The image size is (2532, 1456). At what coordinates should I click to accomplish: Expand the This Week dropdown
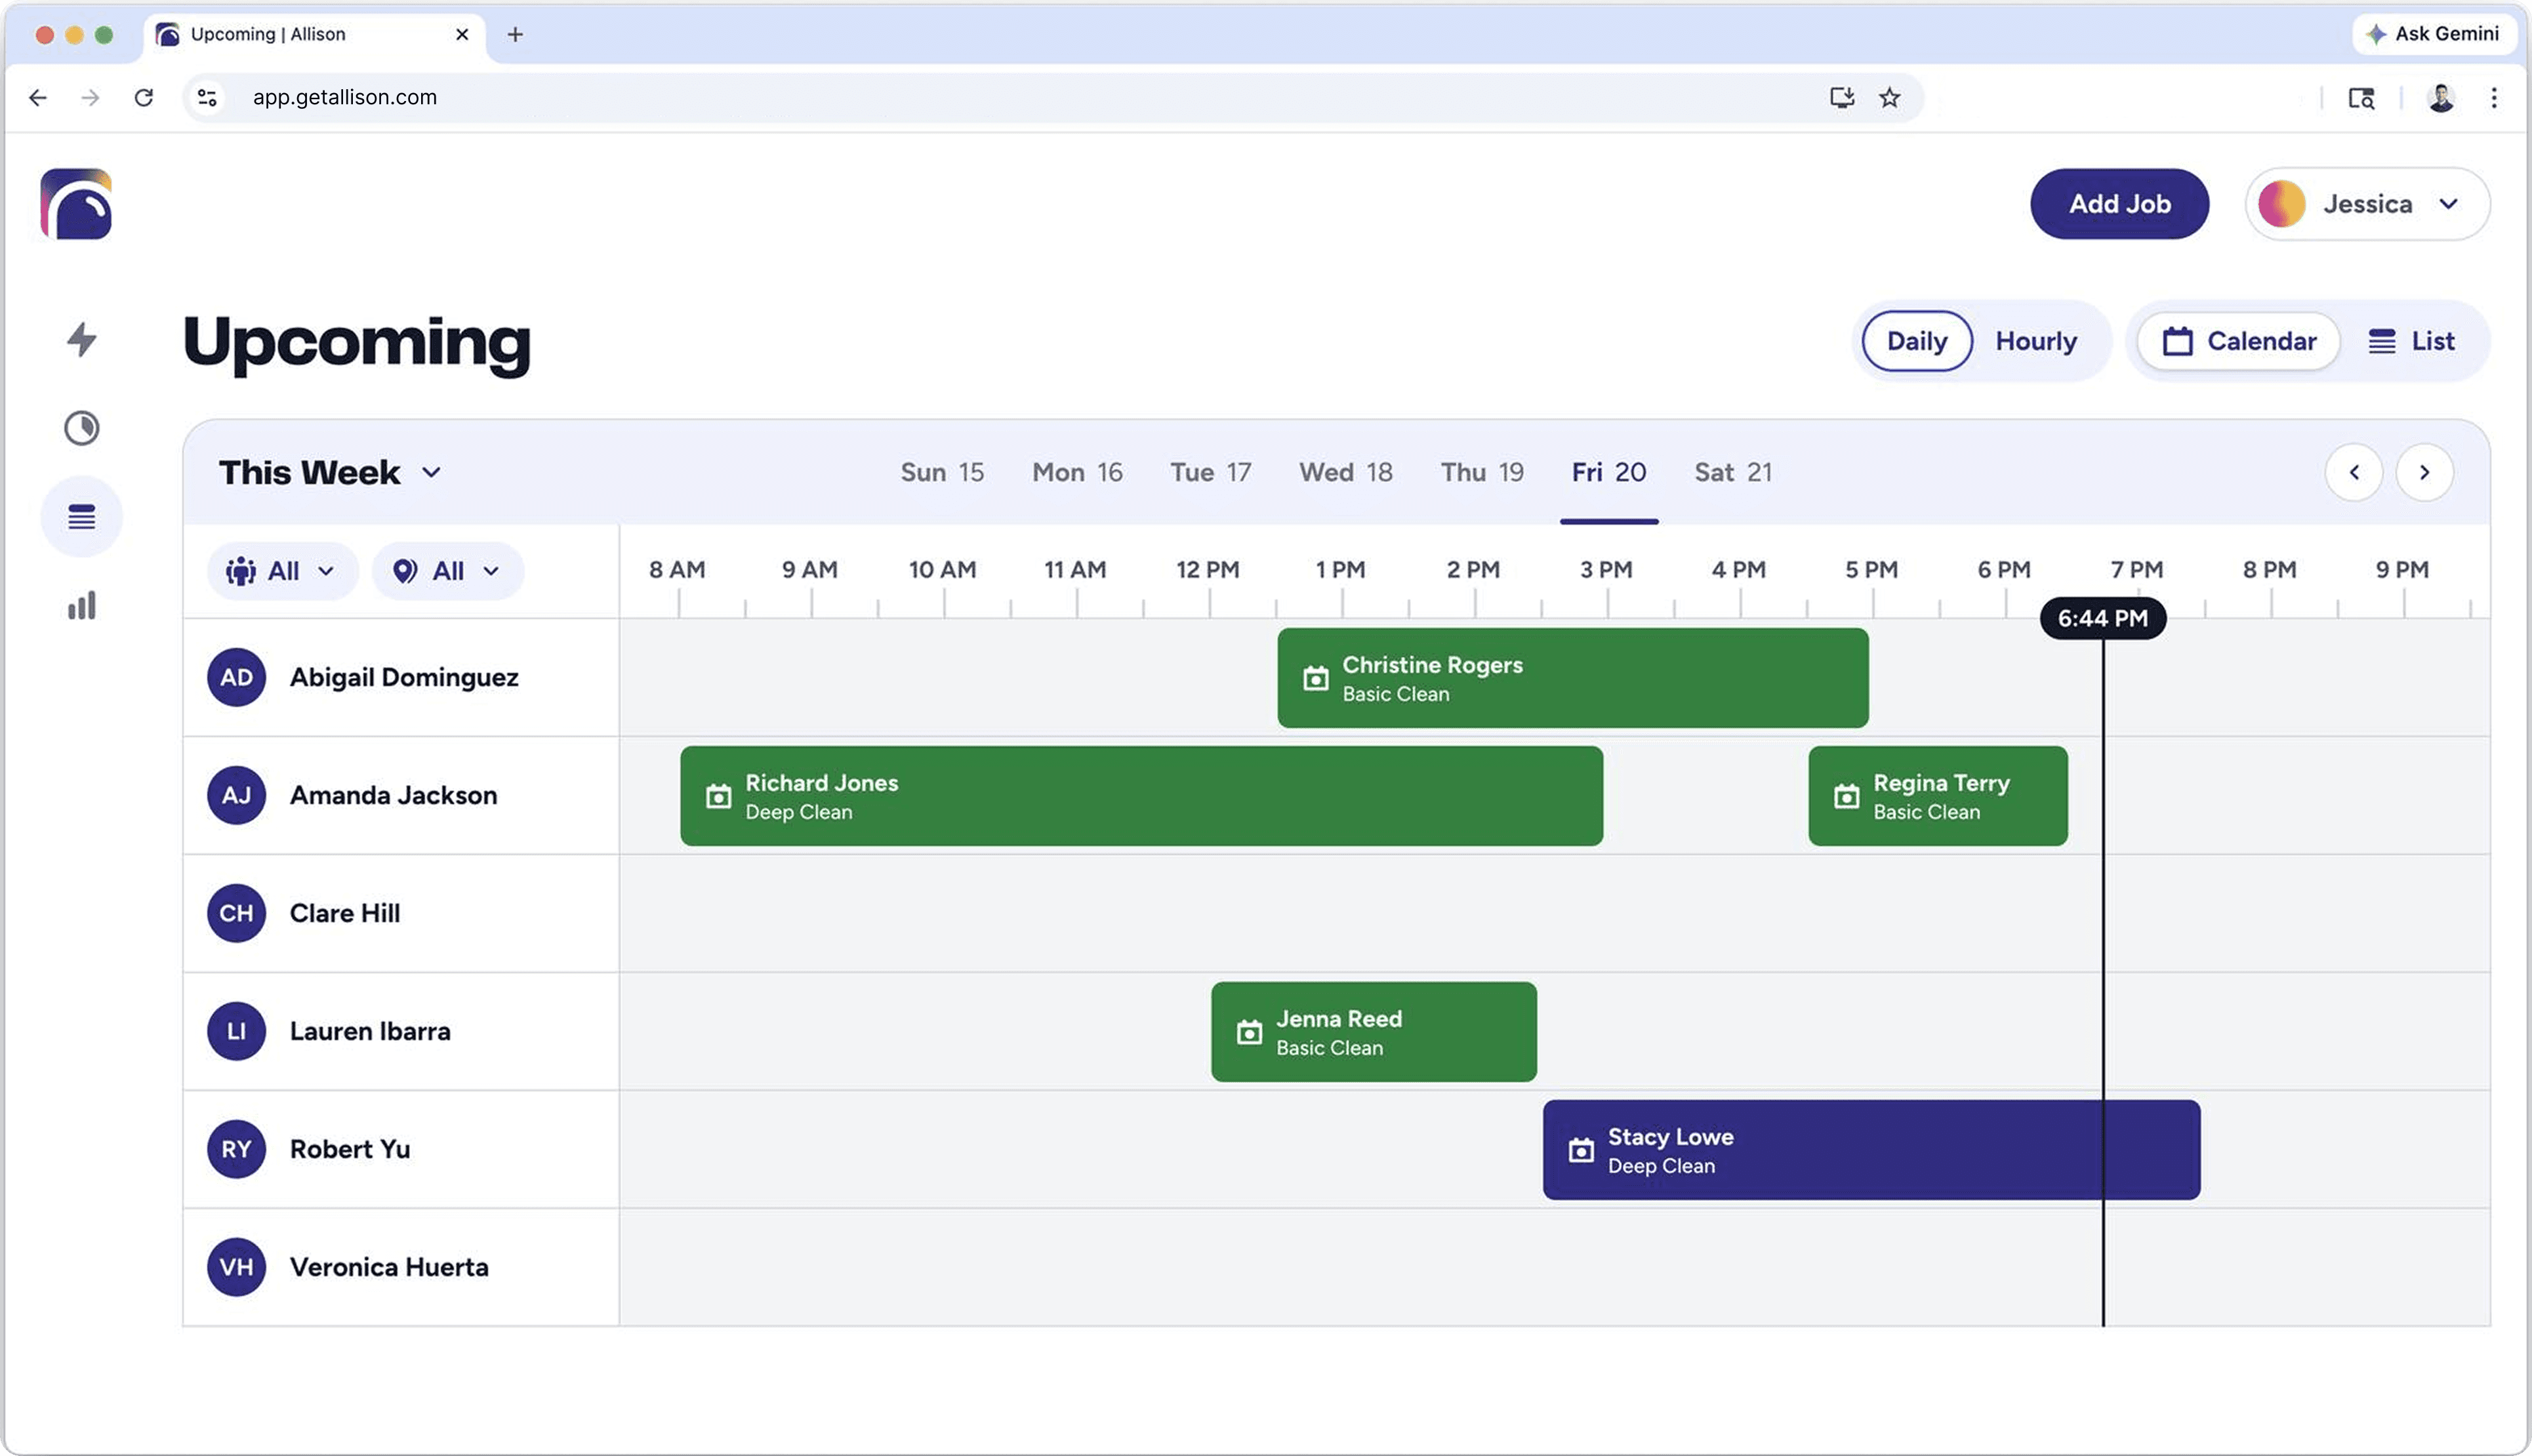coord(330,472)
